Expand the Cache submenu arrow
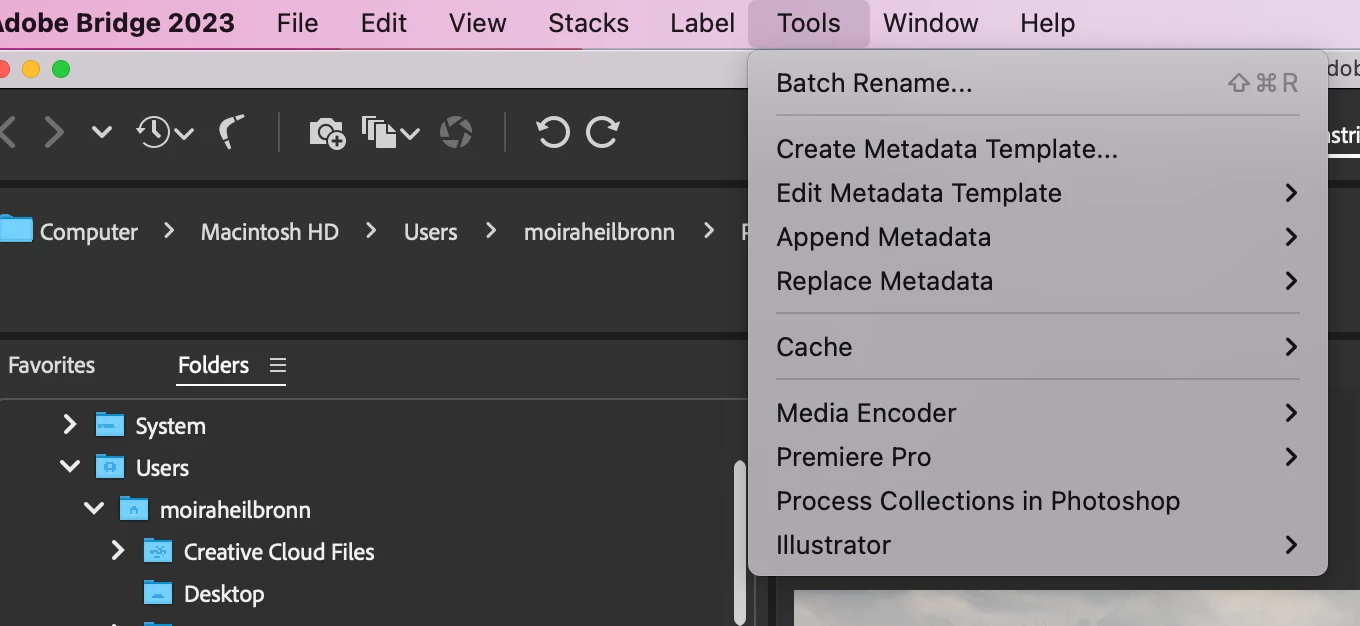1360x626 pixels. [x=1291, y=347]
